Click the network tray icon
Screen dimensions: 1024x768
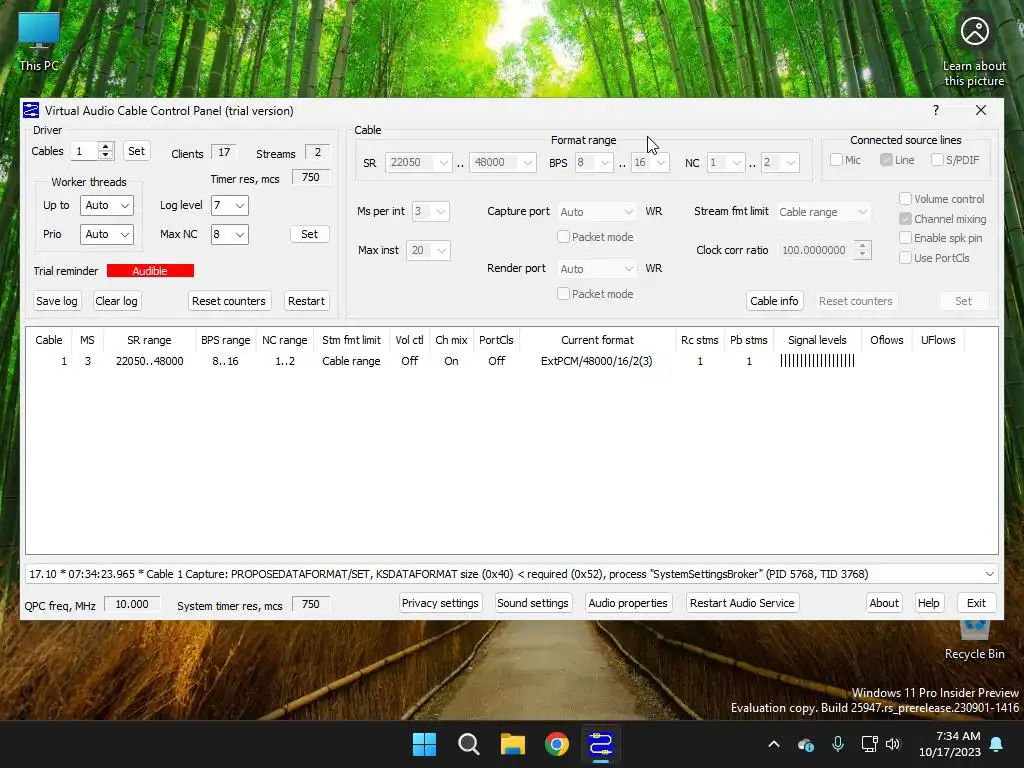(869, 744)
